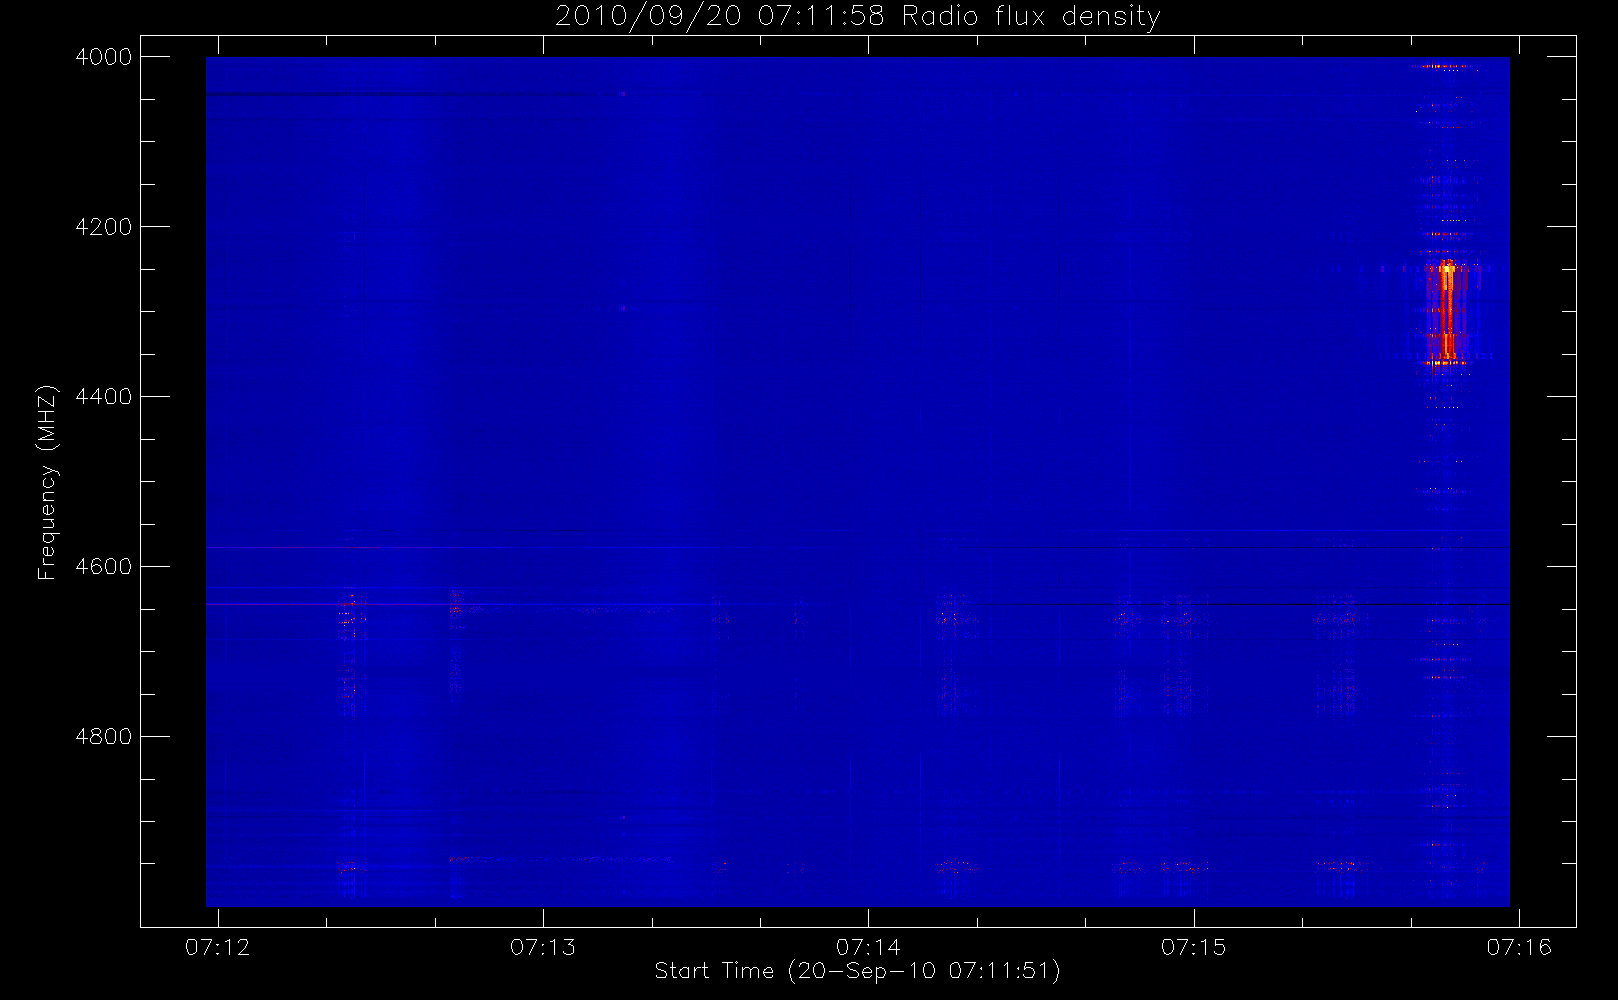Click the 07:15 time tick label

1194,947
